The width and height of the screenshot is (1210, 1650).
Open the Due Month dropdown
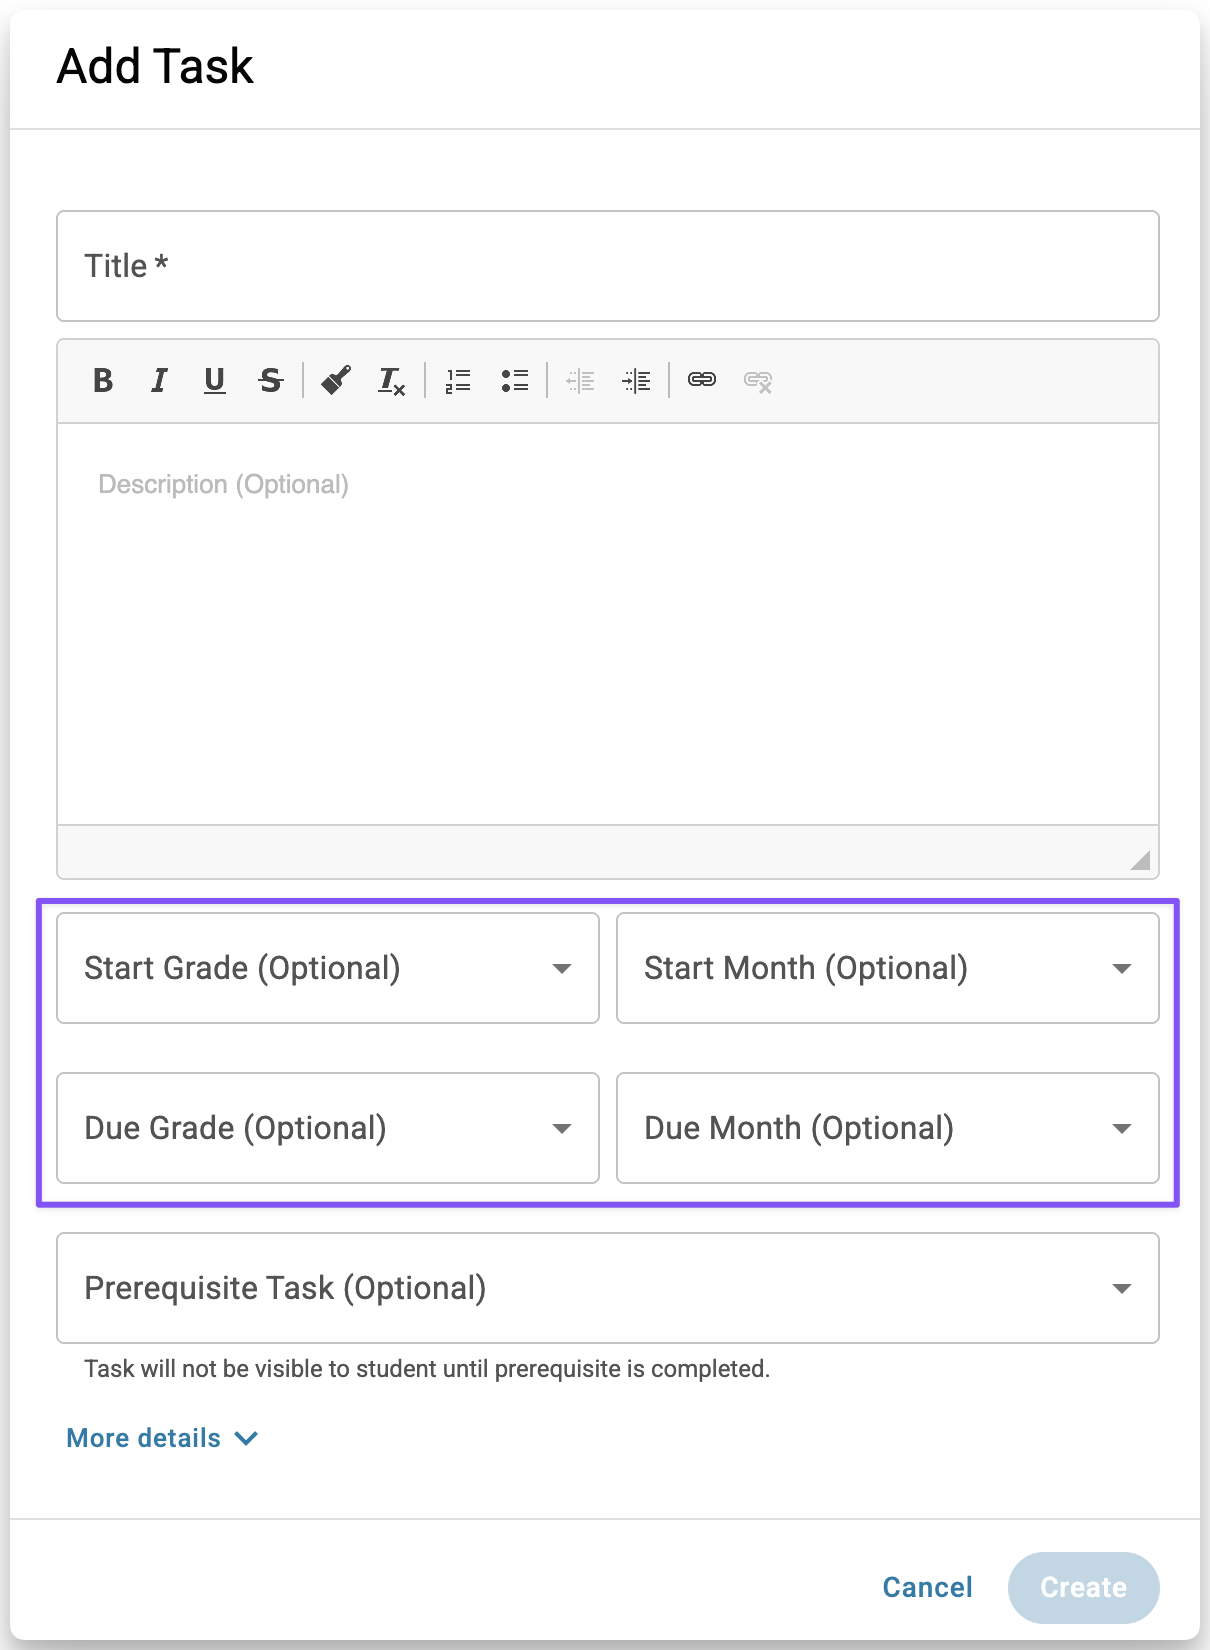tap(888, 1128)
